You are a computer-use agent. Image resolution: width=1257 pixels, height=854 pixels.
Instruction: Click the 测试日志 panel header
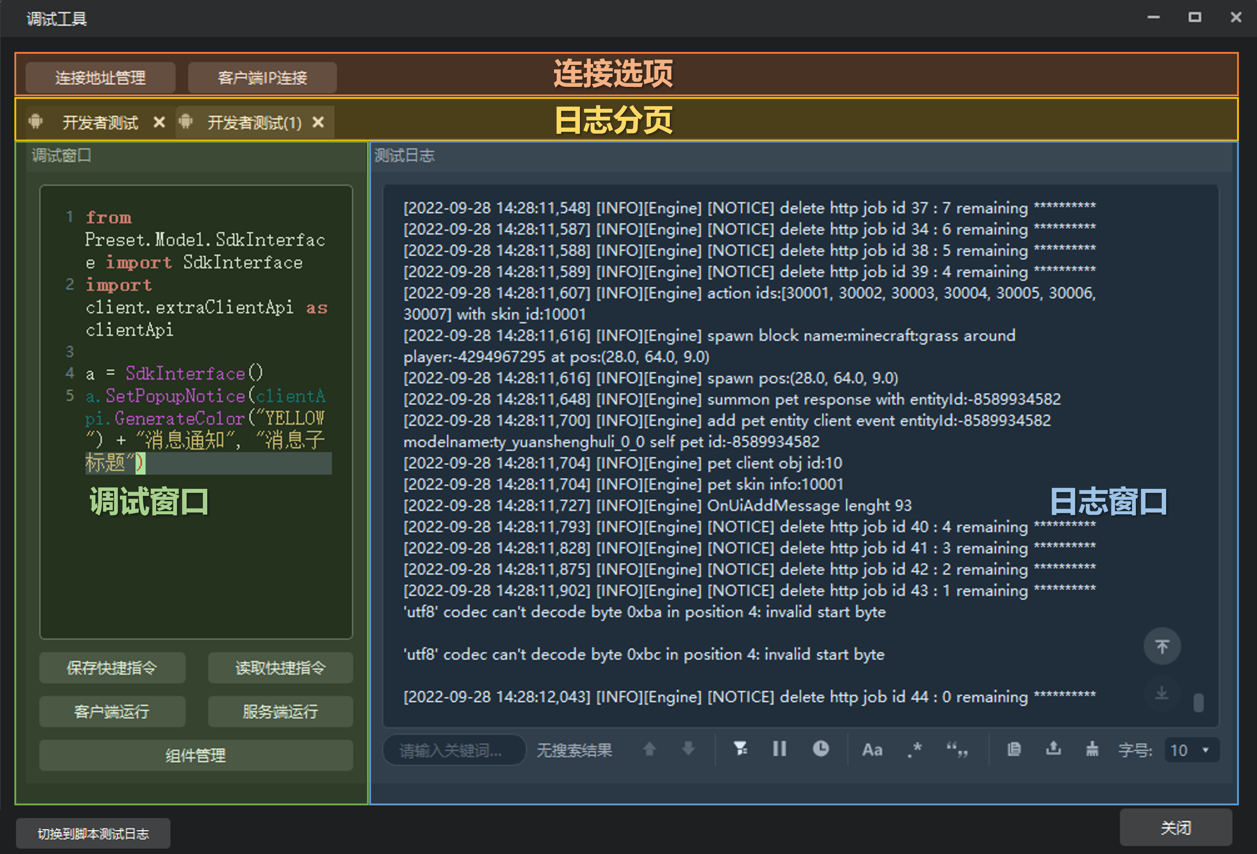coord(404,155)
